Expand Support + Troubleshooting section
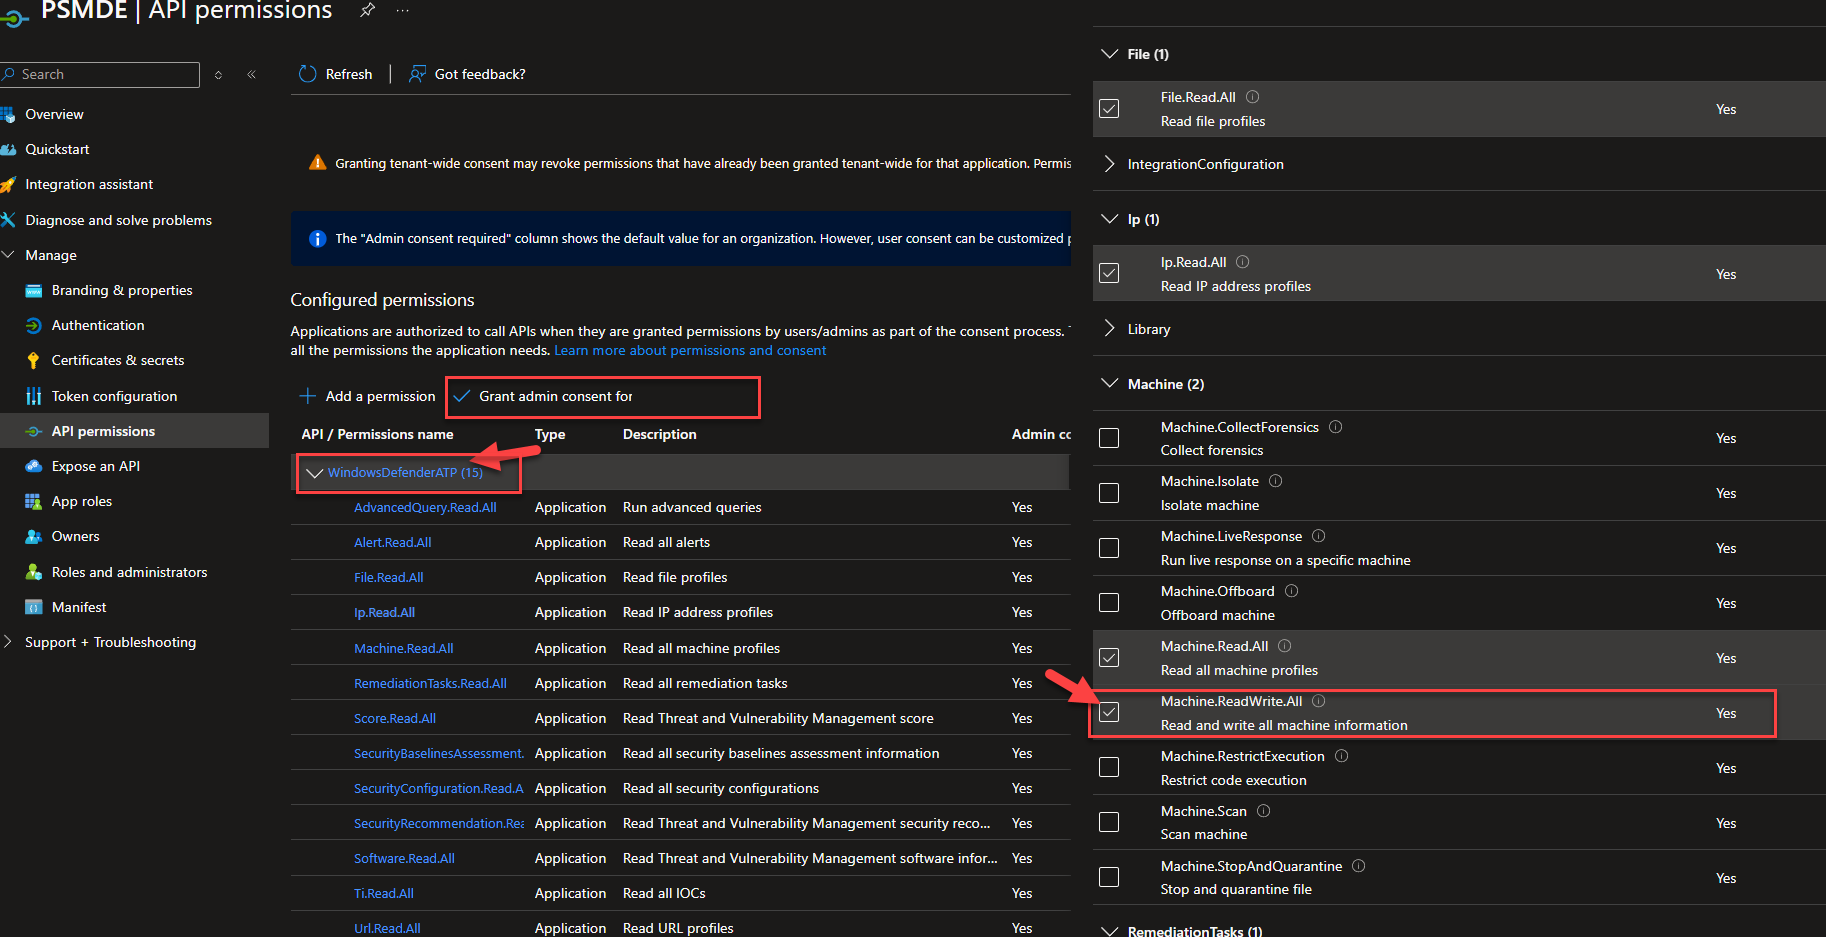 pos(8,642)
